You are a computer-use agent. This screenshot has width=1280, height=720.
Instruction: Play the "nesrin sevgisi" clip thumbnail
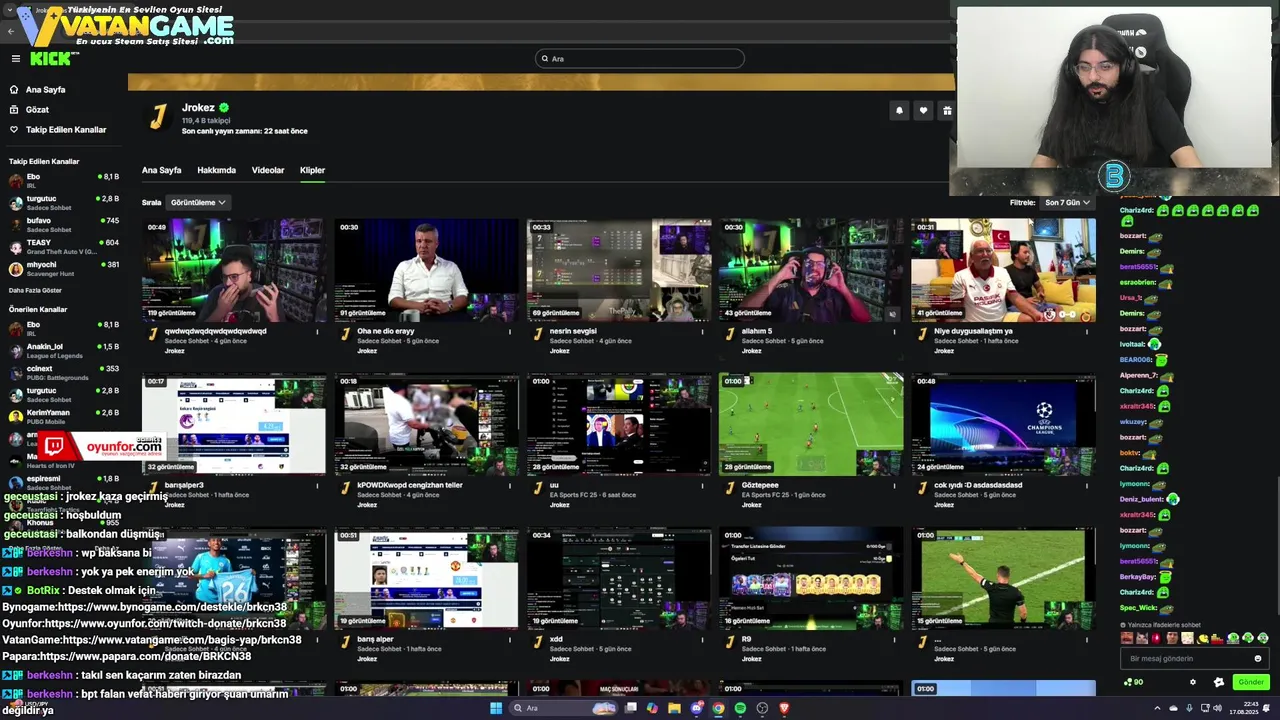point(618,270)
